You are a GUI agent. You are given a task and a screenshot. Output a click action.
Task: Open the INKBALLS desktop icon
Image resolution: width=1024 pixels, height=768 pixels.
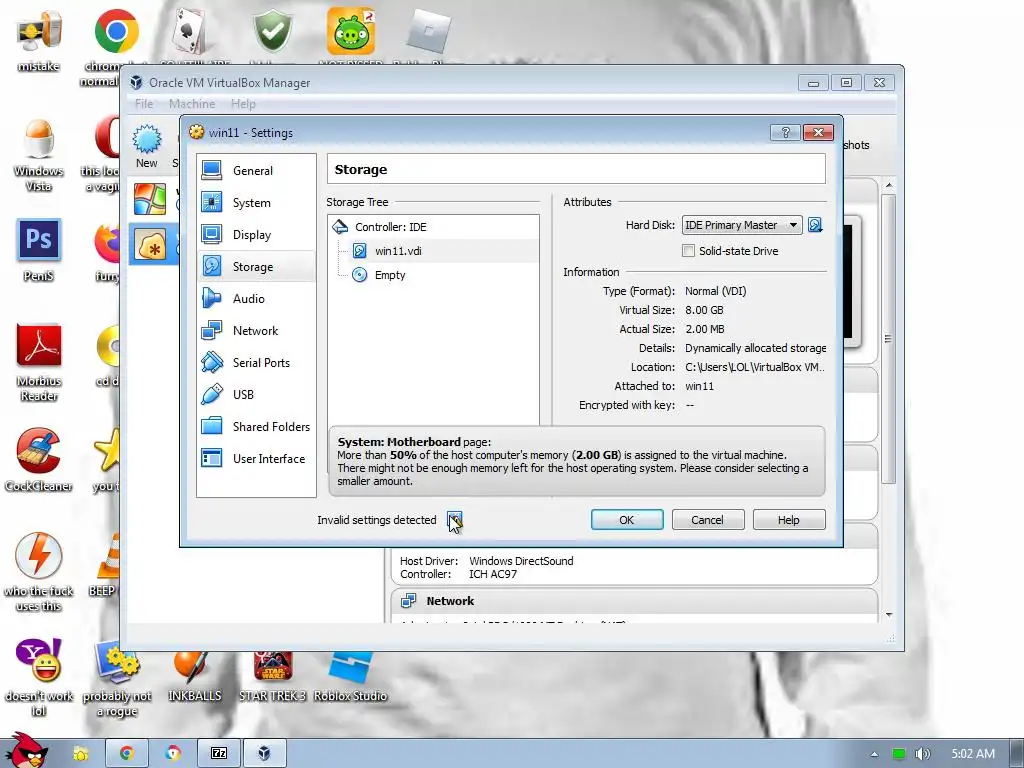coord(194,677)
